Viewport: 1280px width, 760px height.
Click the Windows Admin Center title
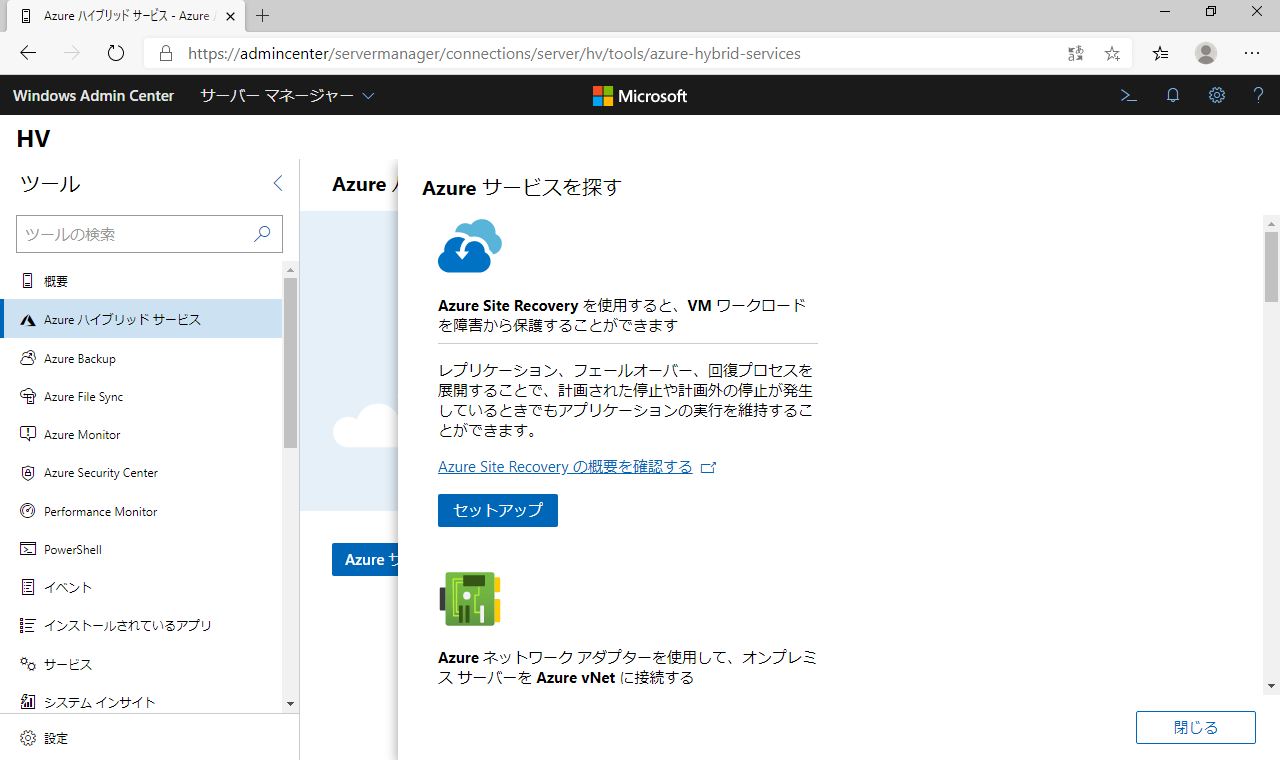(x=93, y=96)
